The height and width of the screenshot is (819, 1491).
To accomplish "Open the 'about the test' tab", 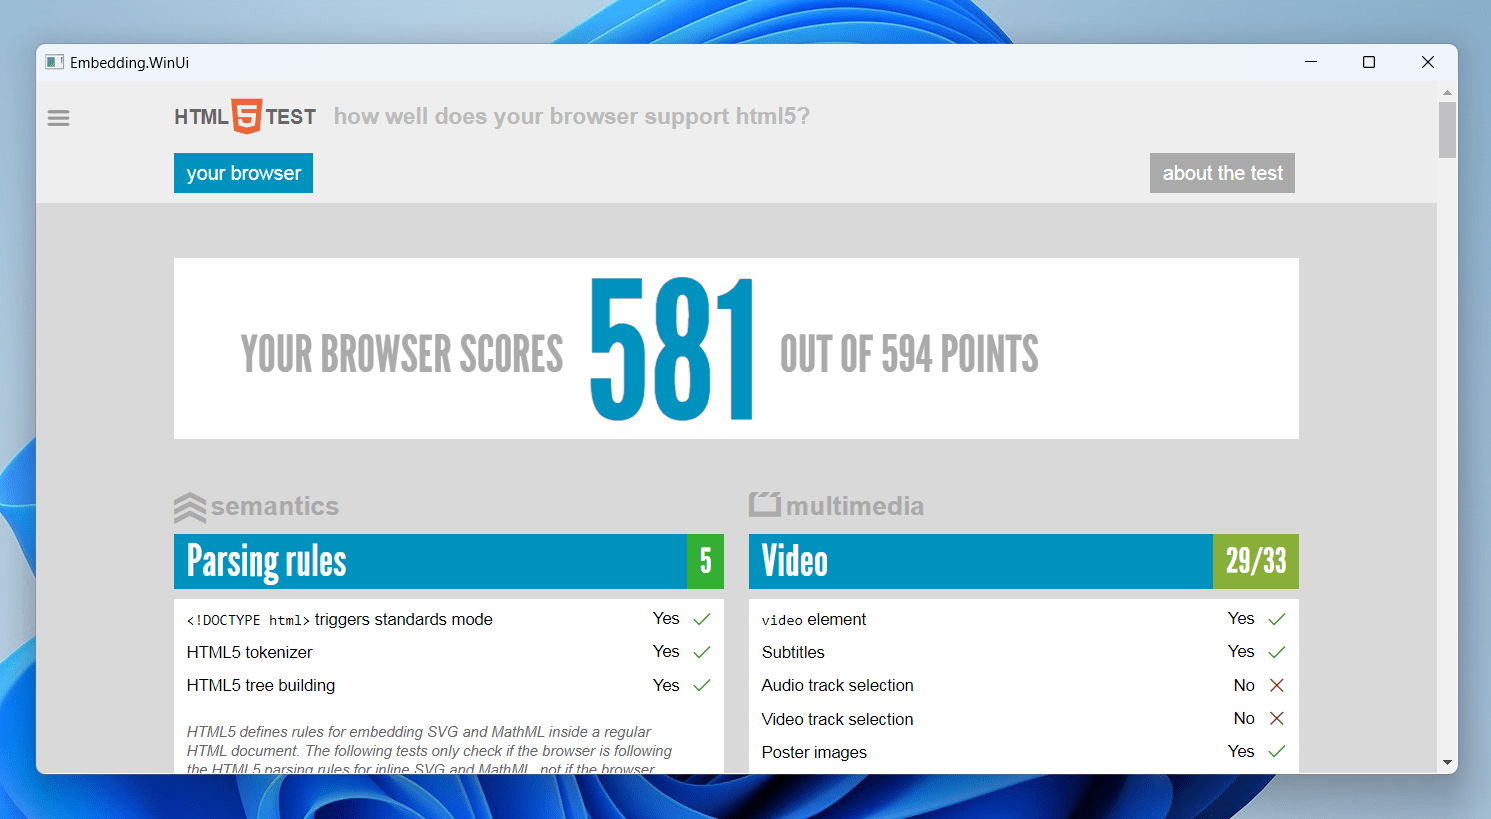I will point(1222,173).
